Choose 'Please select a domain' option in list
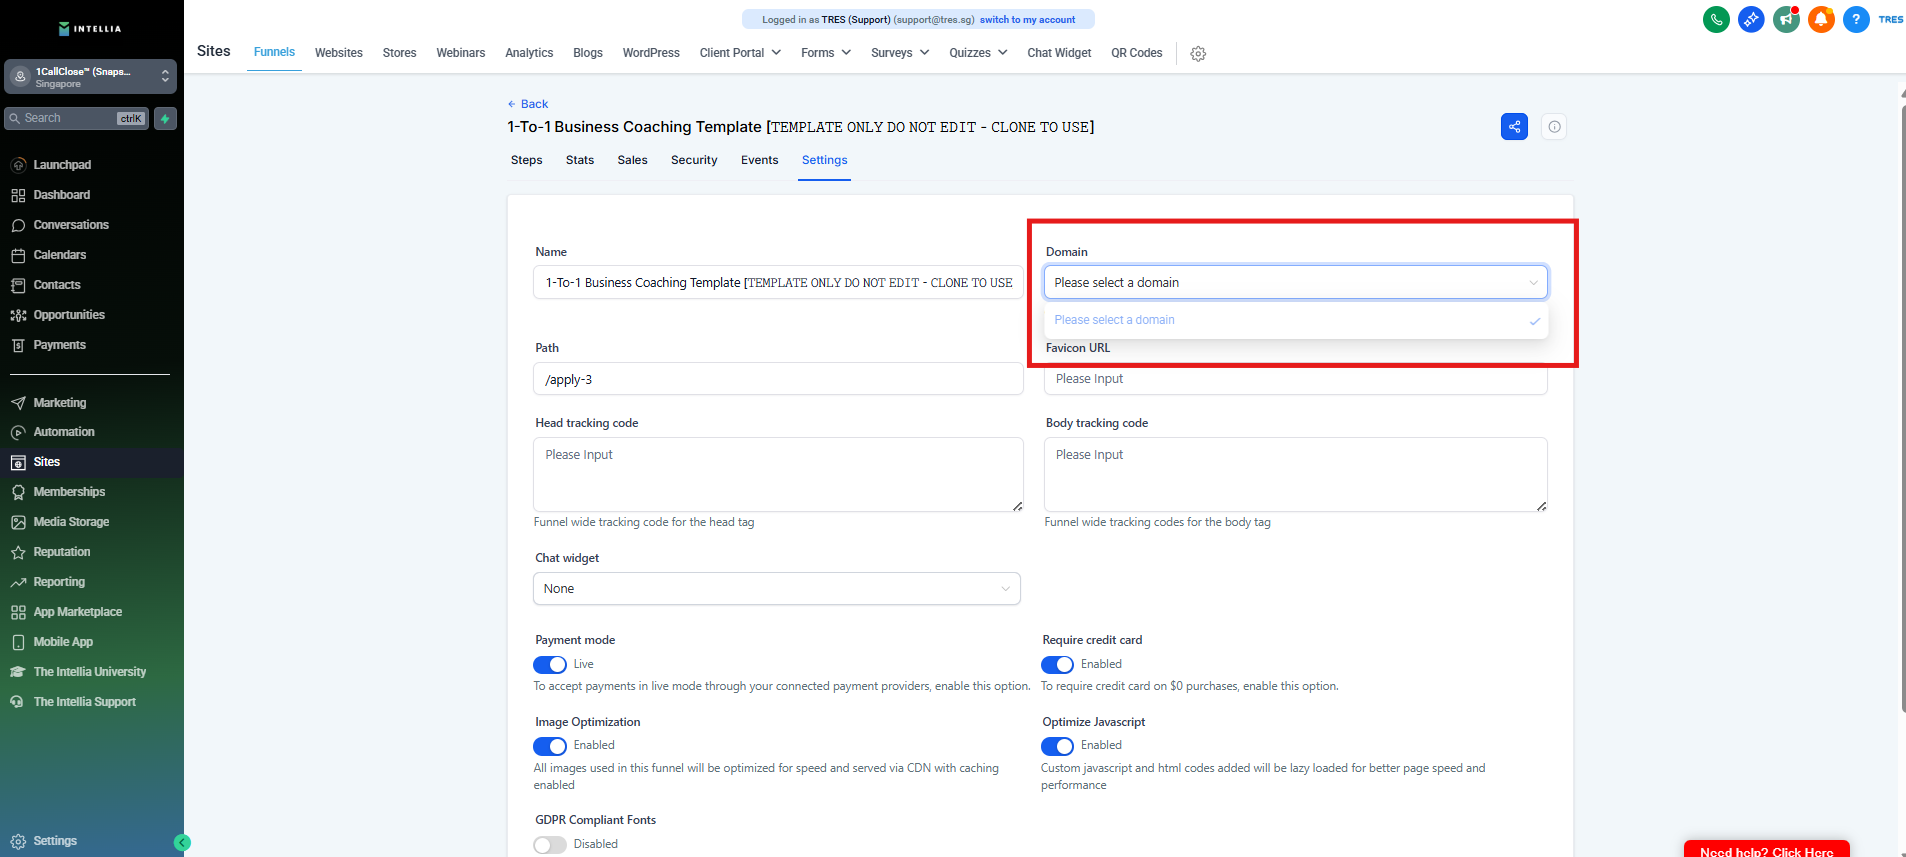The width and height of the screenshot is (1906, 857). (1296, 320)
